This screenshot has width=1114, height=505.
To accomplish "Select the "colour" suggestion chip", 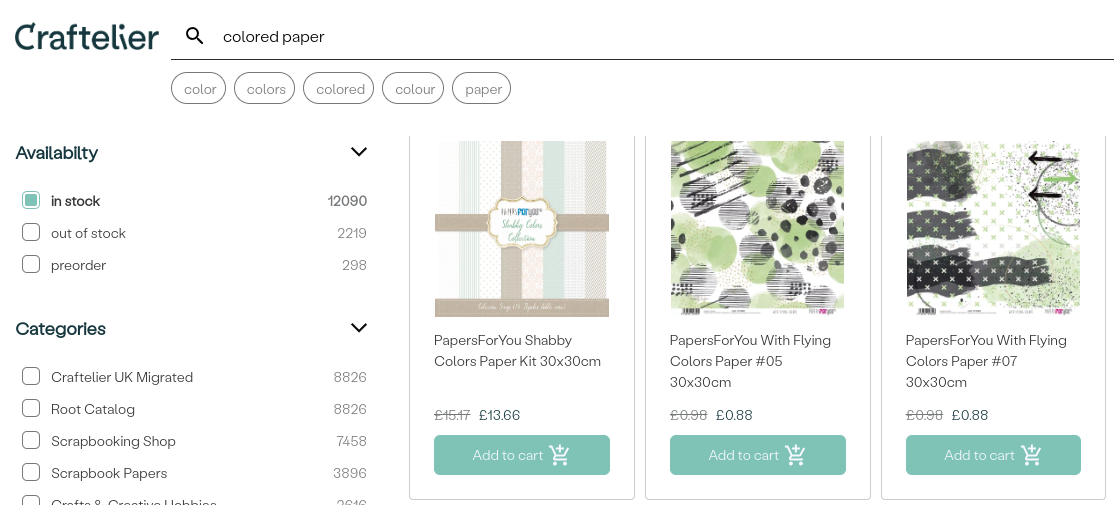I will point(414,89).
